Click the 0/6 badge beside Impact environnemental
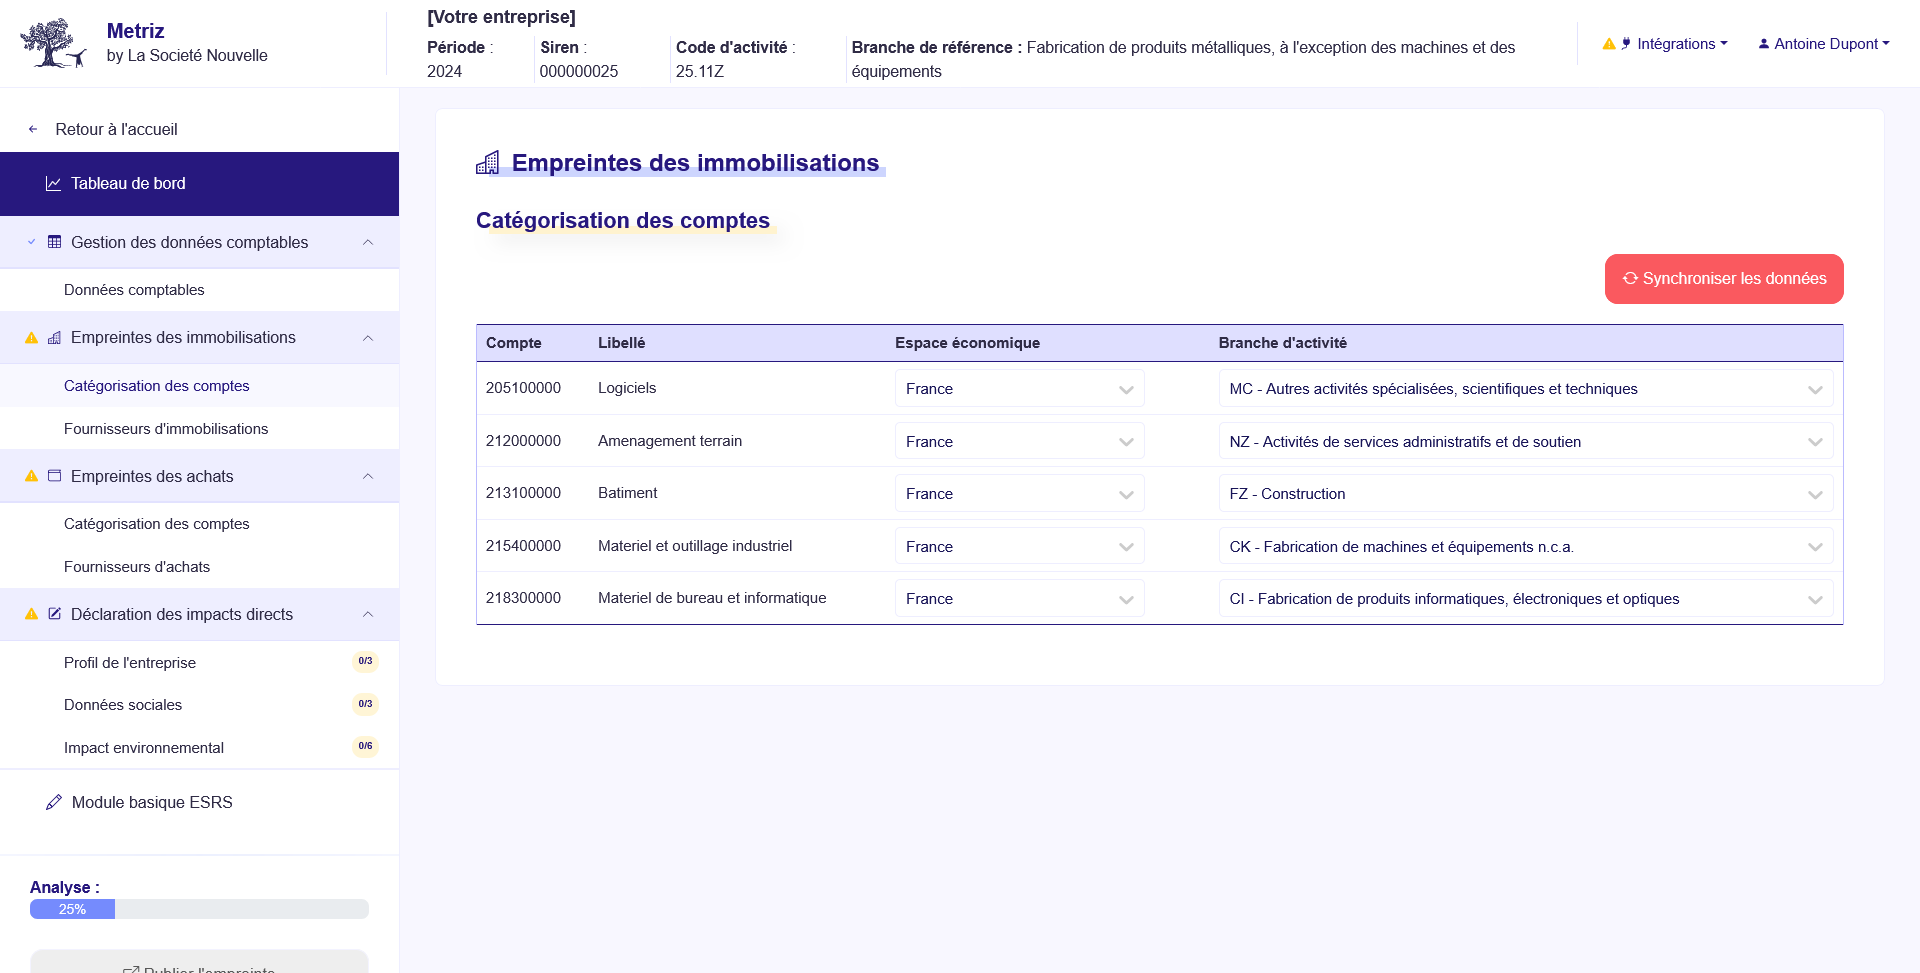This screenshot has height=973, width=1920. pos(365,745)
